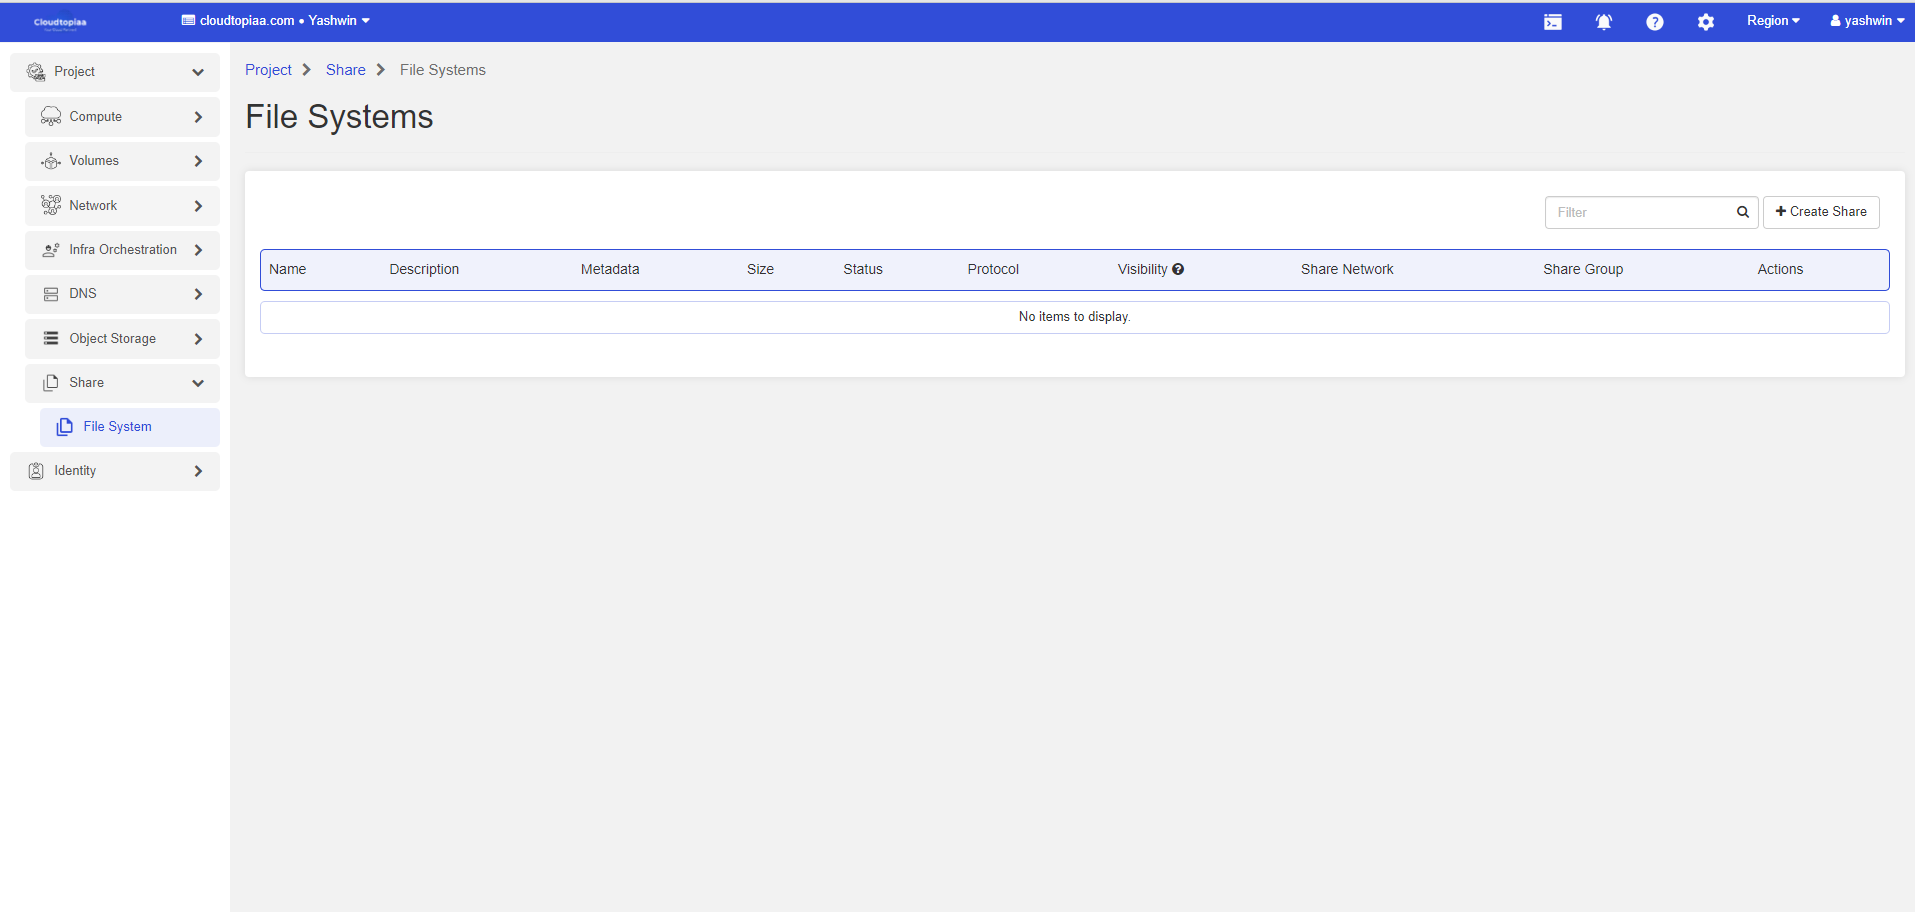
Task: Click the search magnifier icon in Filter
Action: point(1742,212)
